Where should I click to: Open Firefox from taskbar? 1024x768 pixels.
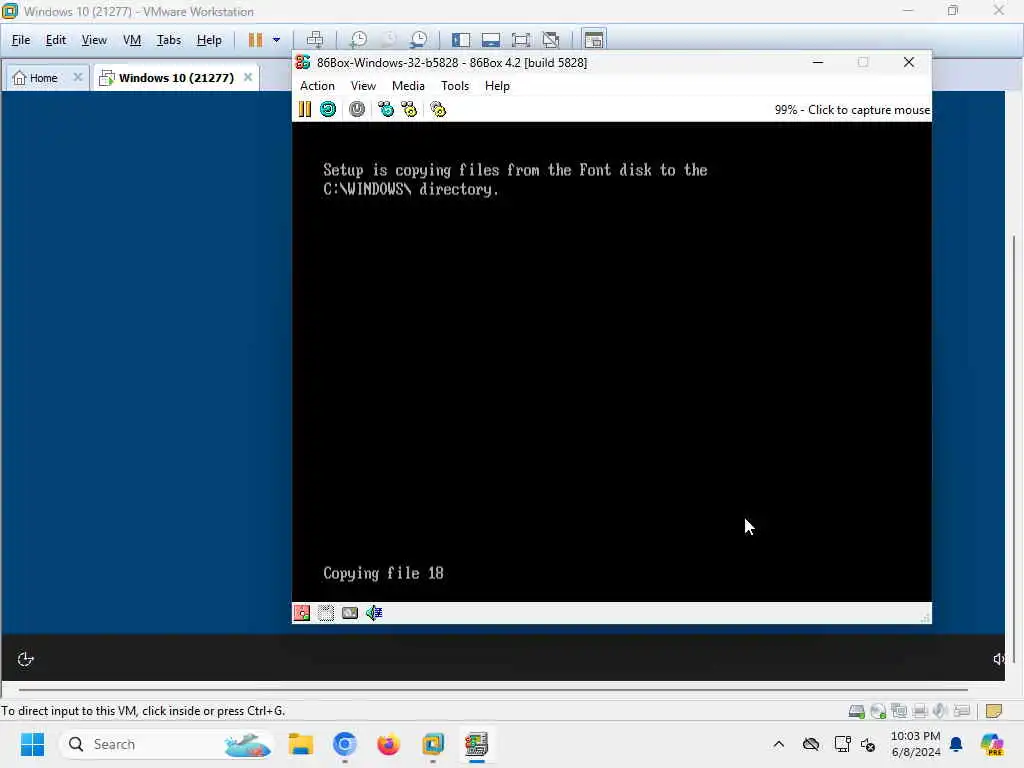pos(389,744)
